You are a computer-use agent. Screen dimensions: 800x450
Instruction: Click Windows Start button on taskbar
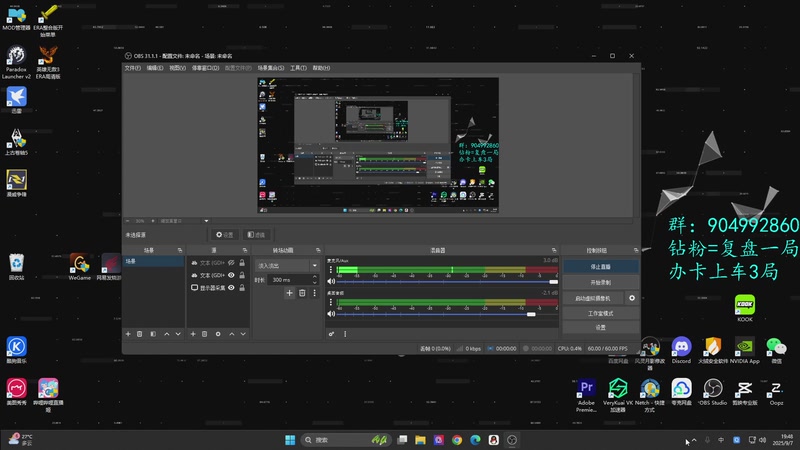290,440
